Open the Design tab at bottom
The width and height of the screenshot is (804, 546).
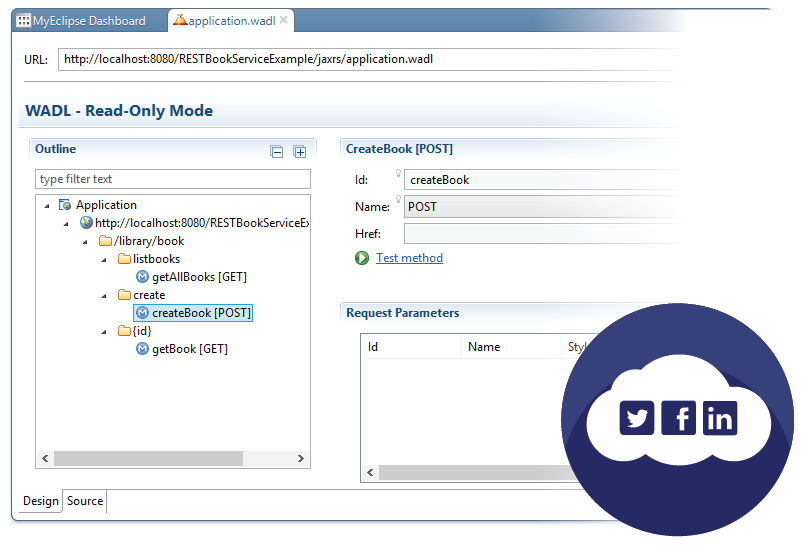[41, 501]
